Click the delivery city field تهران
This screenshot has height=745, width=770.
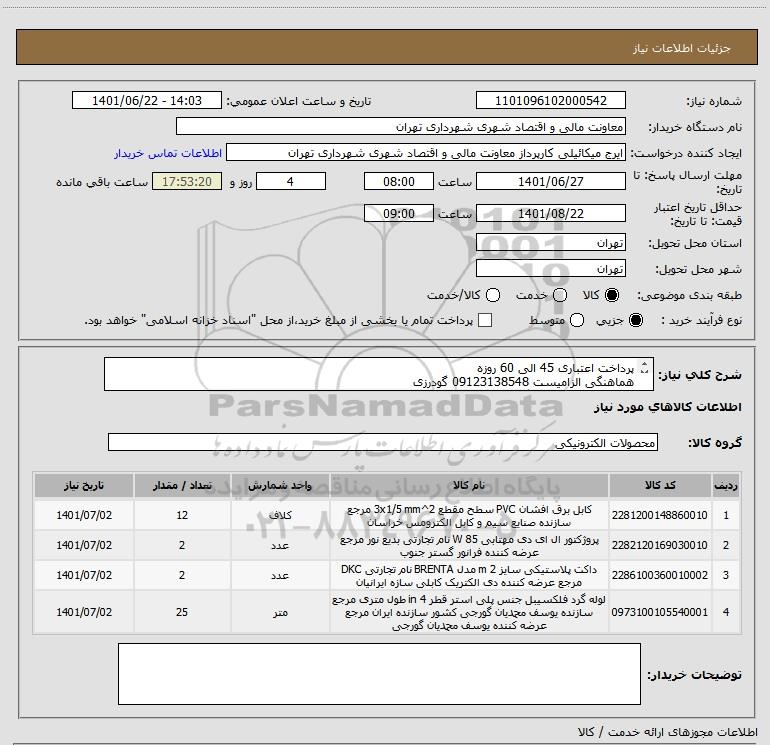[550, 268]
